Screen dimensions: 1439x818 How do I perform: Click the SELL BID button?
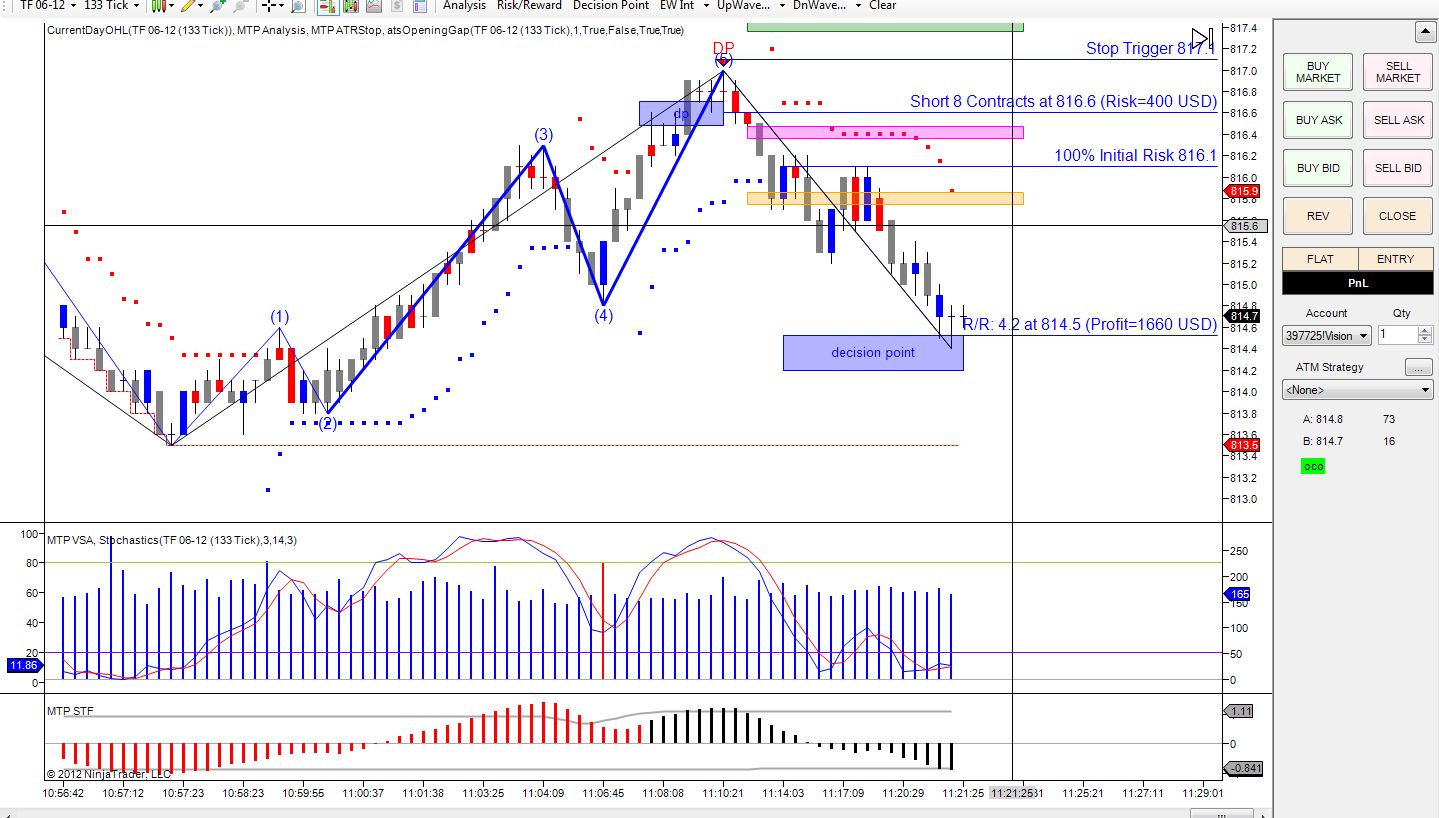click(1397, 168)
